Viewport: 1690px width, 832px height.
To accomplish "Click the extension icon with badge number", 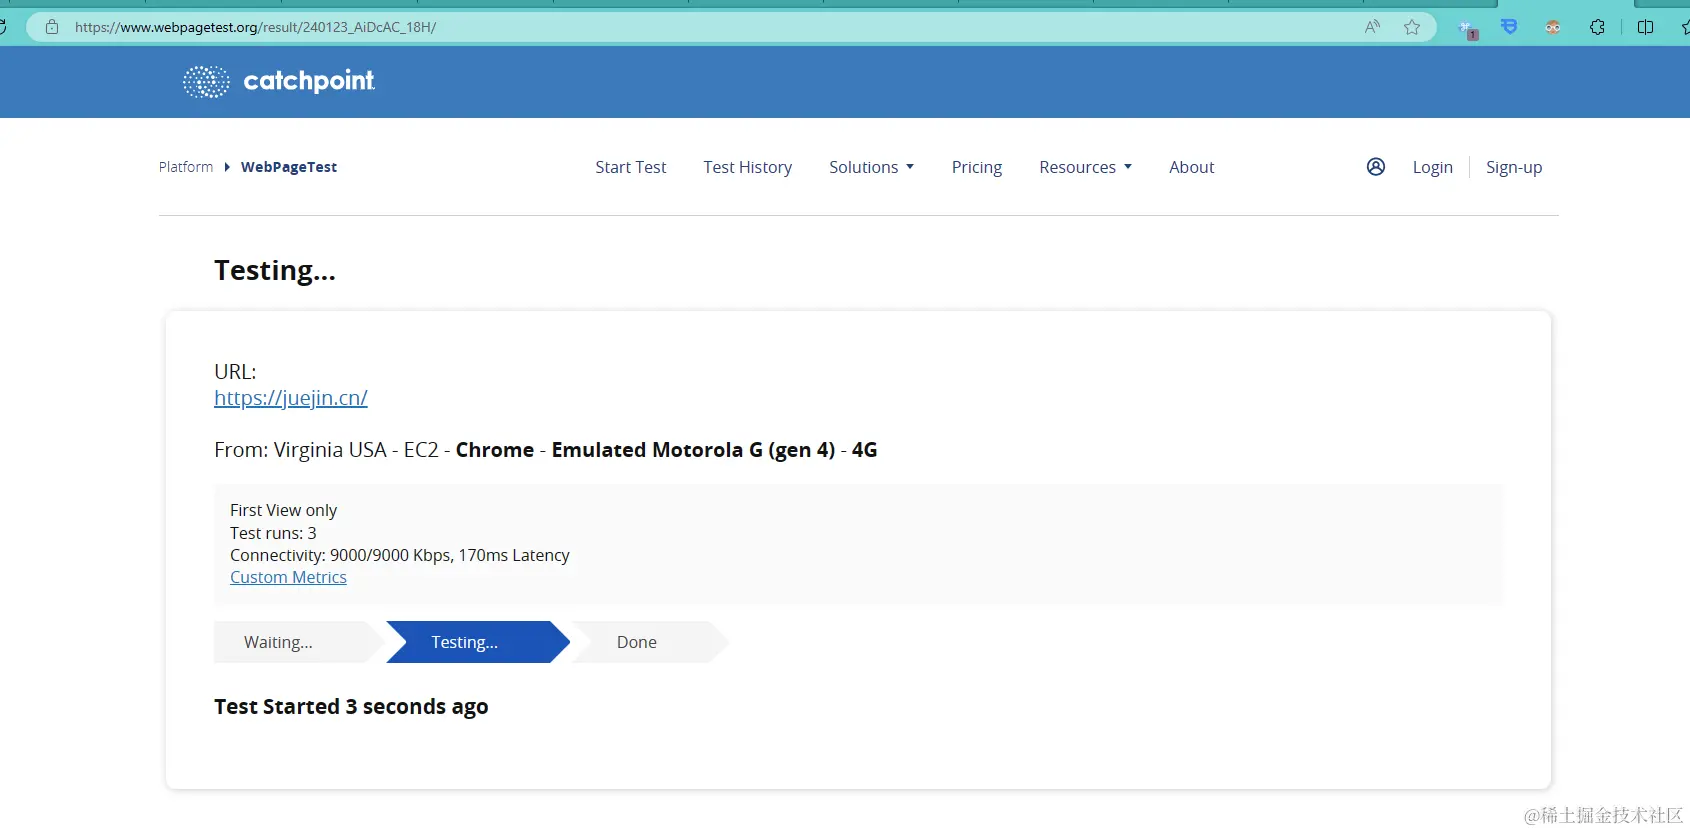I will click(x=1467, y=29).
